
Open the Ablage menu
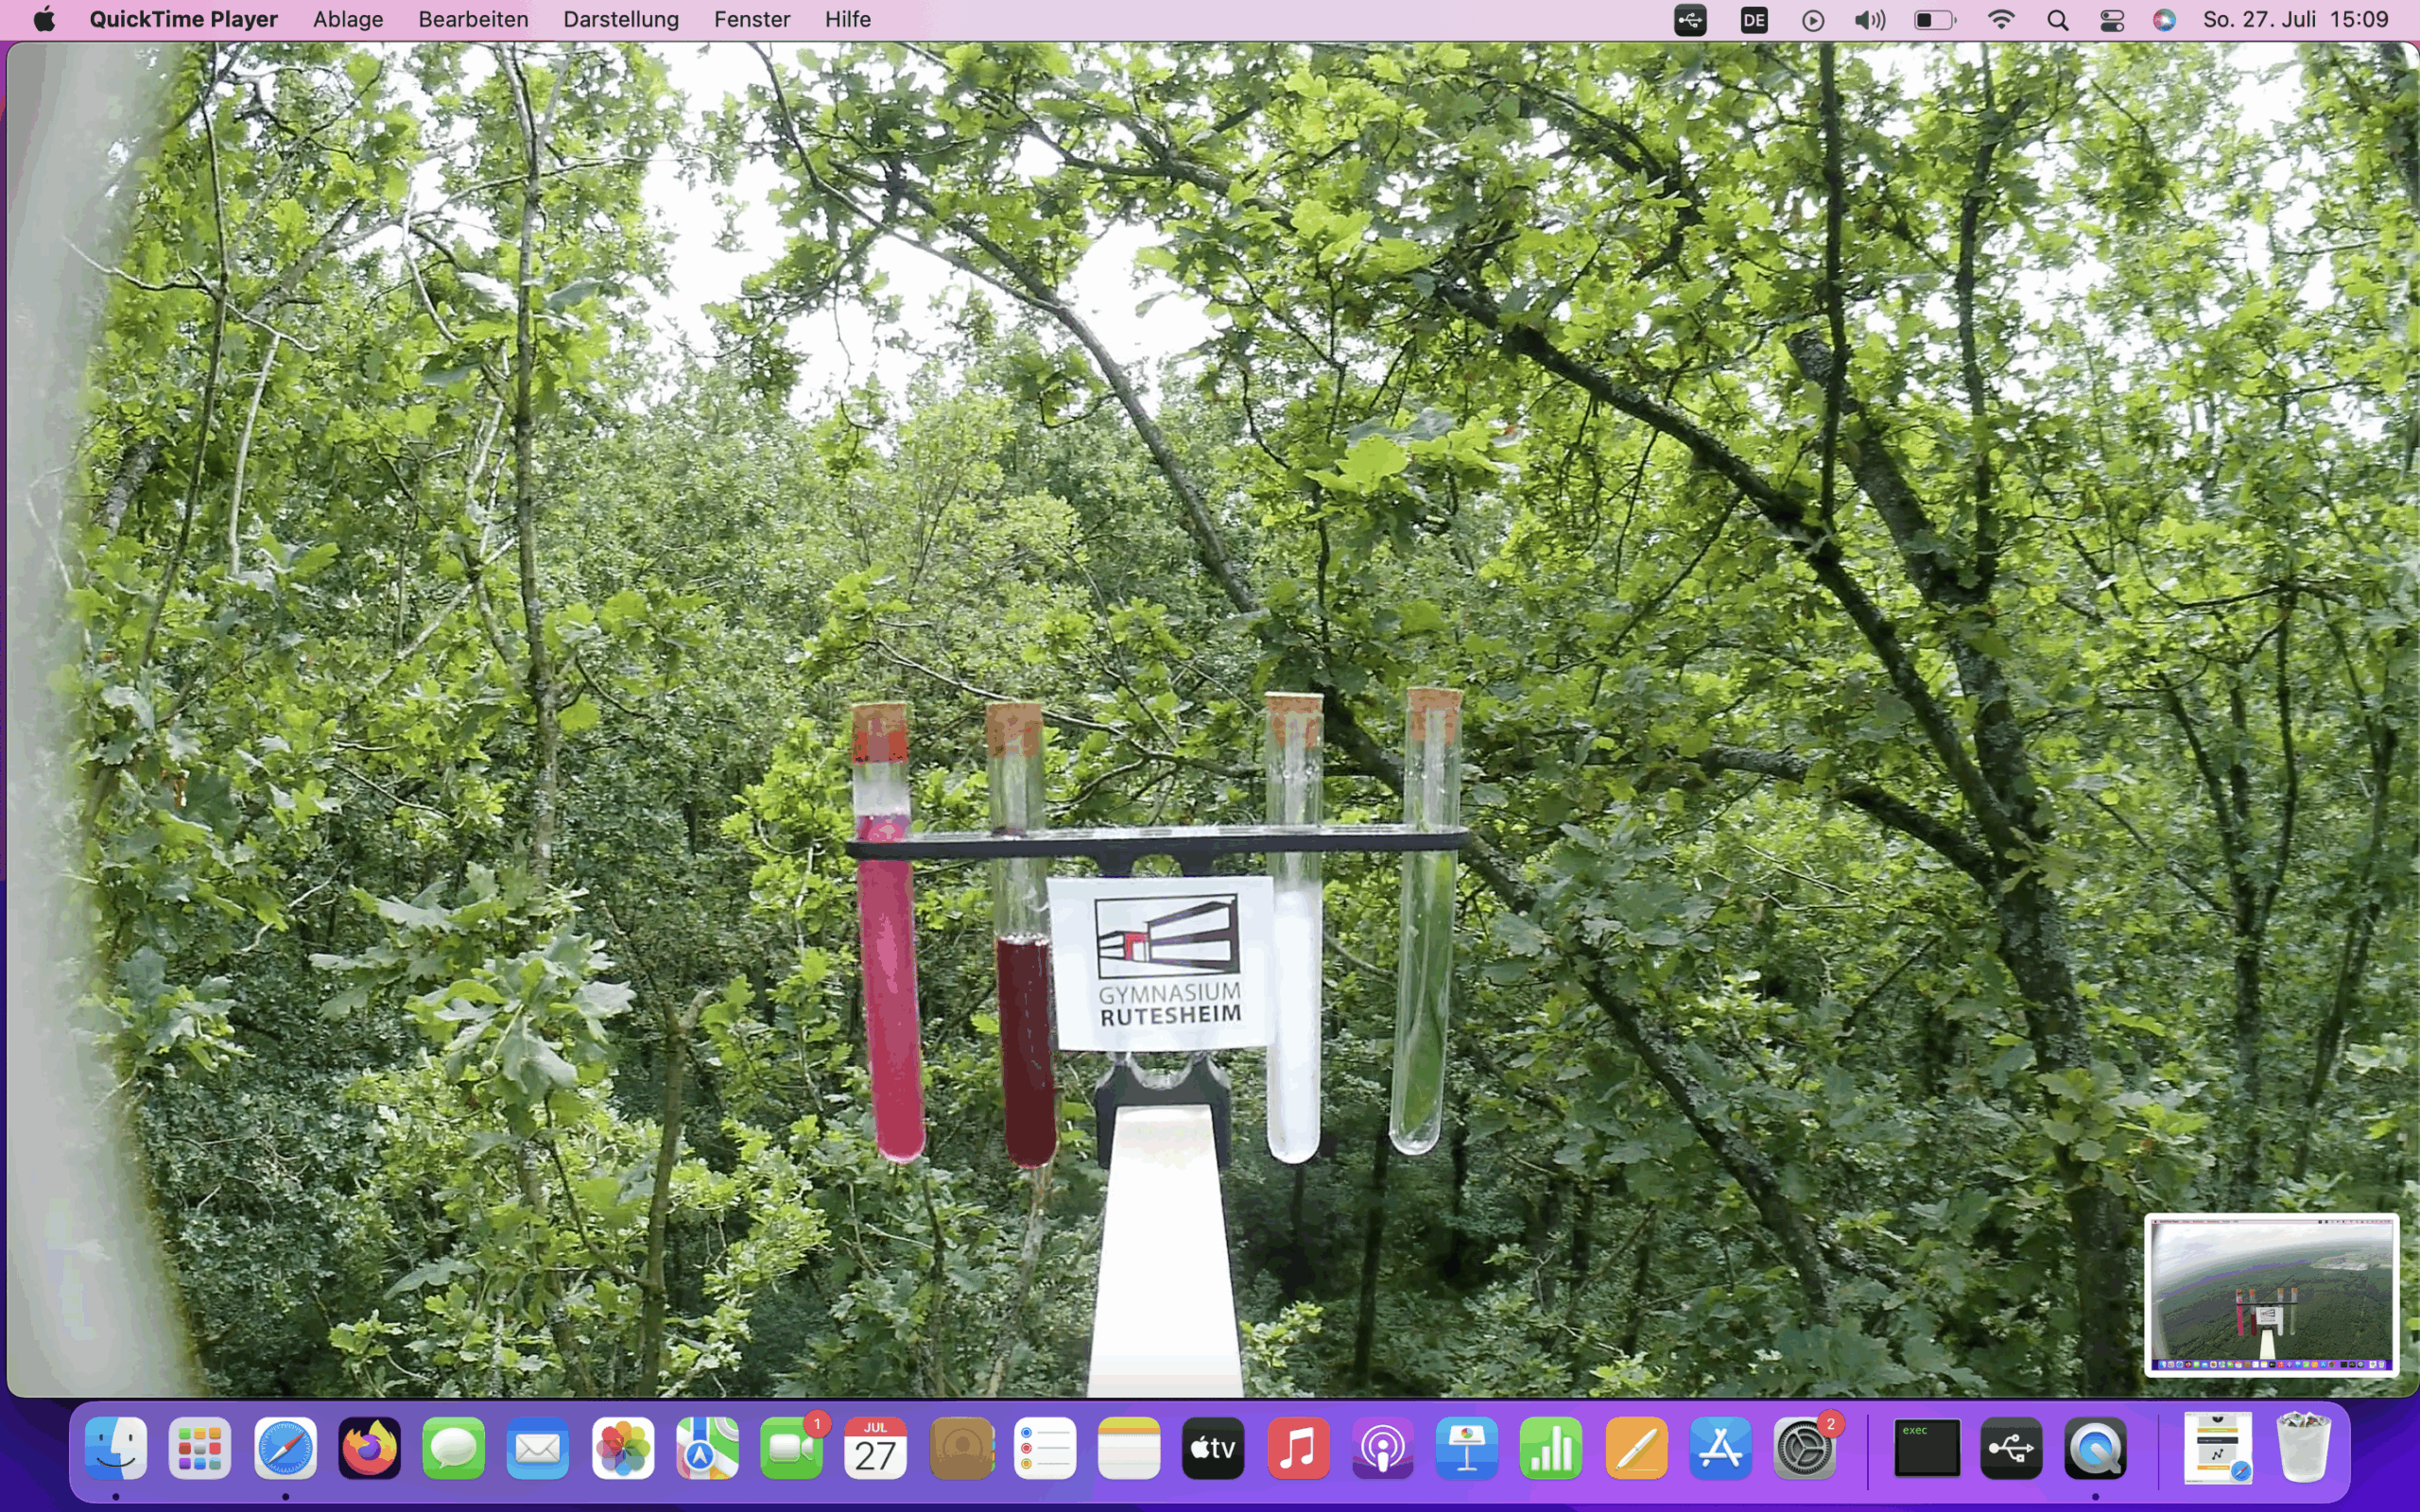(x=348, y=20)
